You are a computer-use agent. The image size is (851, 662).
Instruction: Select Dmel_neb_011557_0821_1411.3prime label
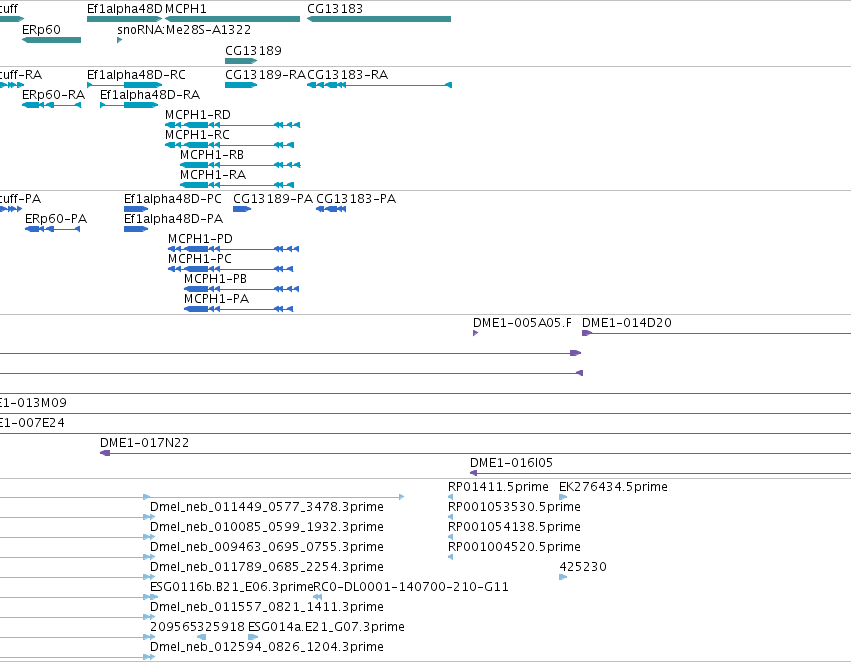(266, 607)
